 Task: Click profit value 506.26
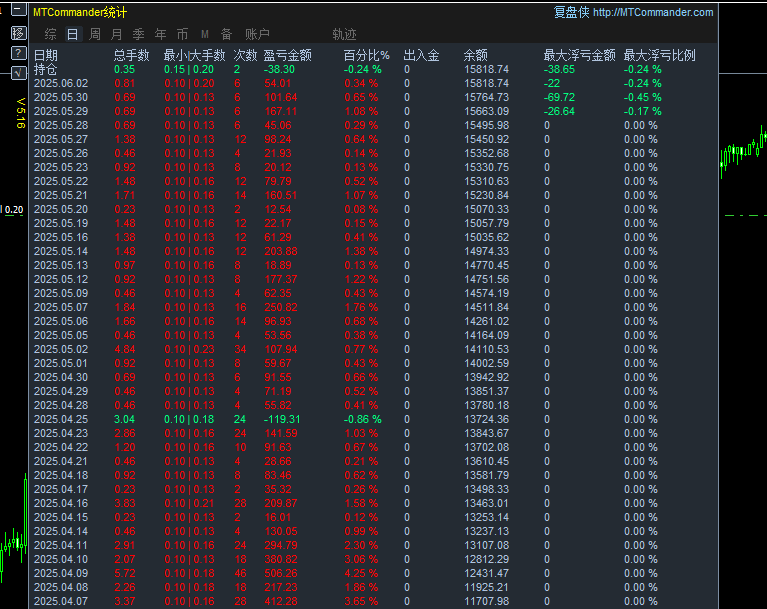pyautogui.click(x=281, y=573)
